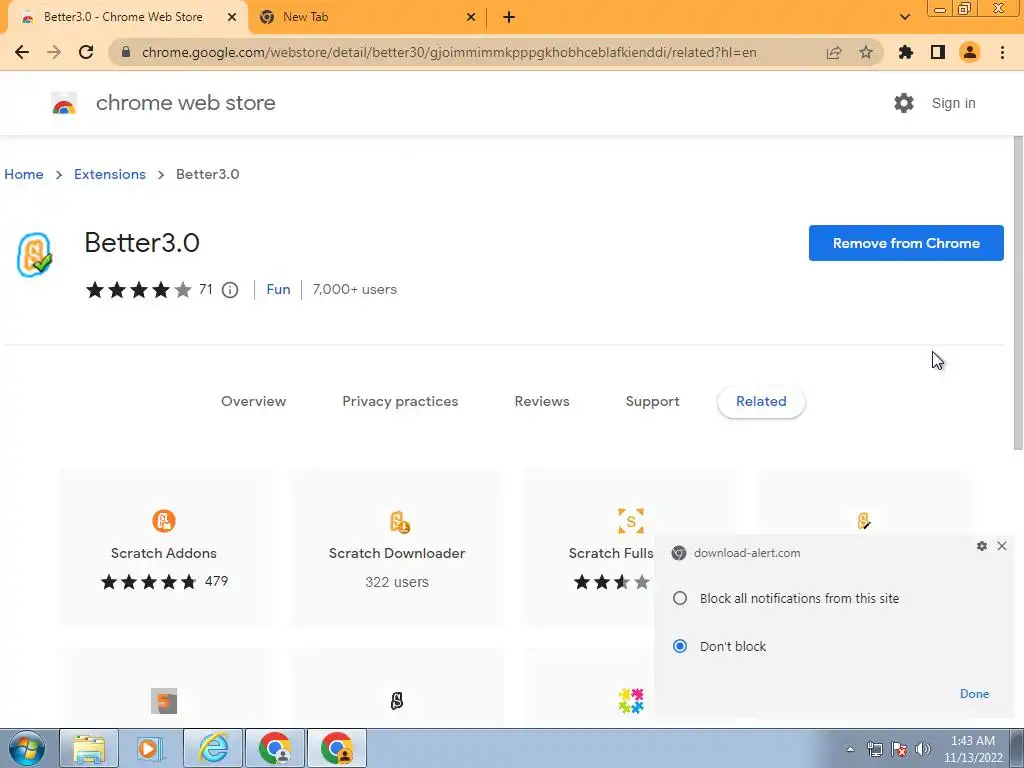Click the second Chrome taskbar icon
This screenshot has height=768, width=1024.
[x=337, y=748]
